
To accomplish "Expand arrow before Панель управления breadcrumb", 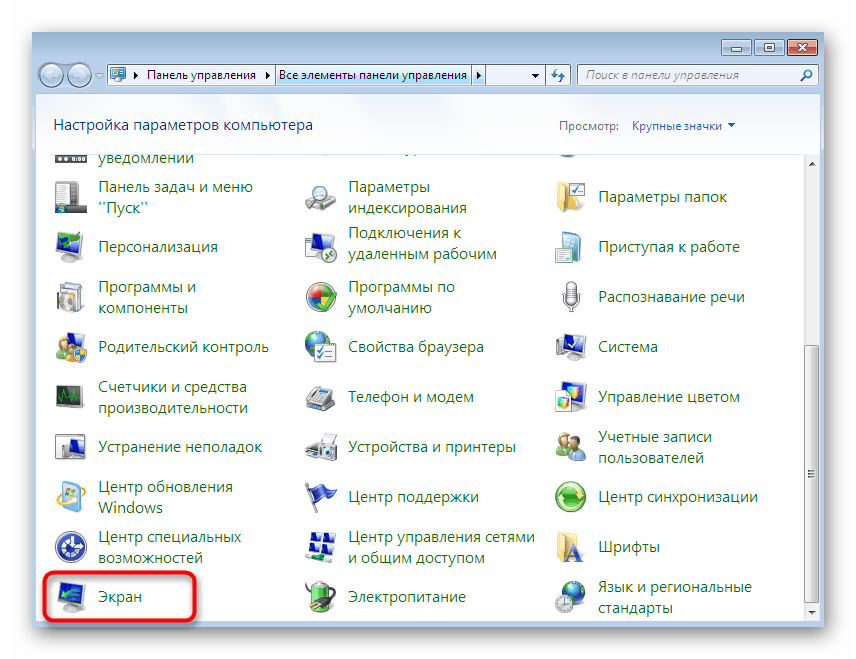I will (136, 75).
